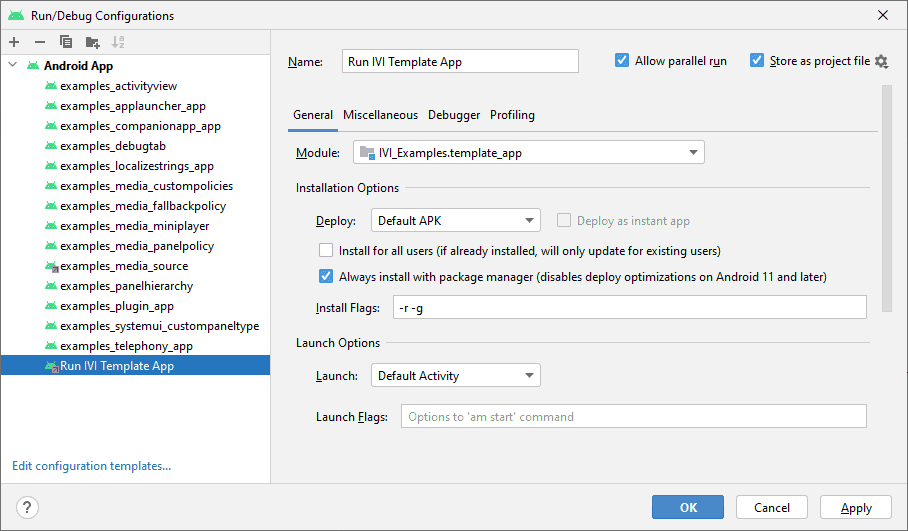Screen dimensions: 908x531
Task: Open Edit configuration templates link
Action: click(91, 465)
